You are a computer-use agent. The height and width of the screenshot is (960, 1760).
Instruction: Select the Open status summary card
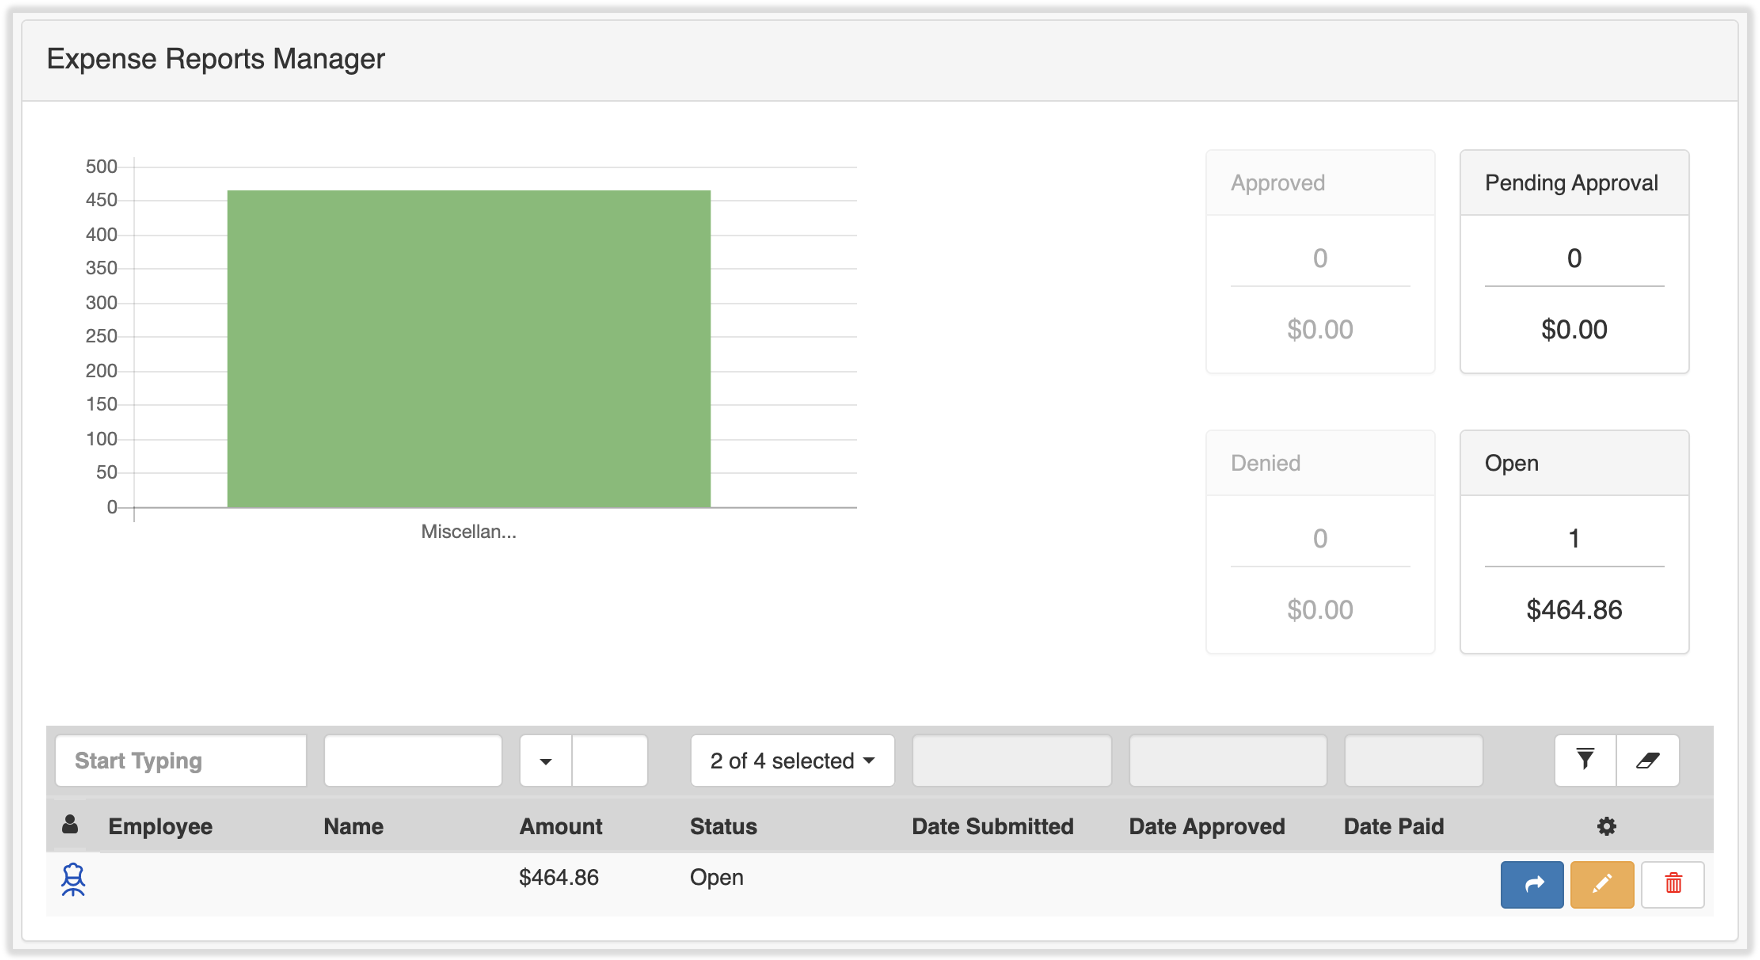click(1574, 542)
